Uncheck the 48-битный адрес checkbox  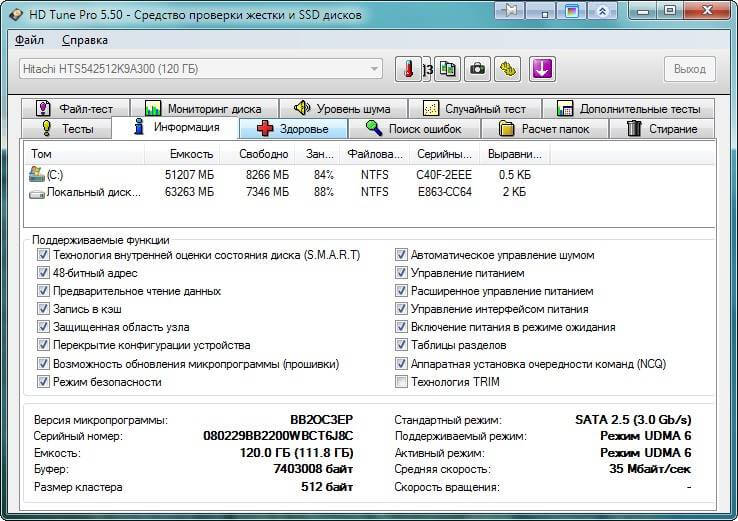tap(43, 273)
